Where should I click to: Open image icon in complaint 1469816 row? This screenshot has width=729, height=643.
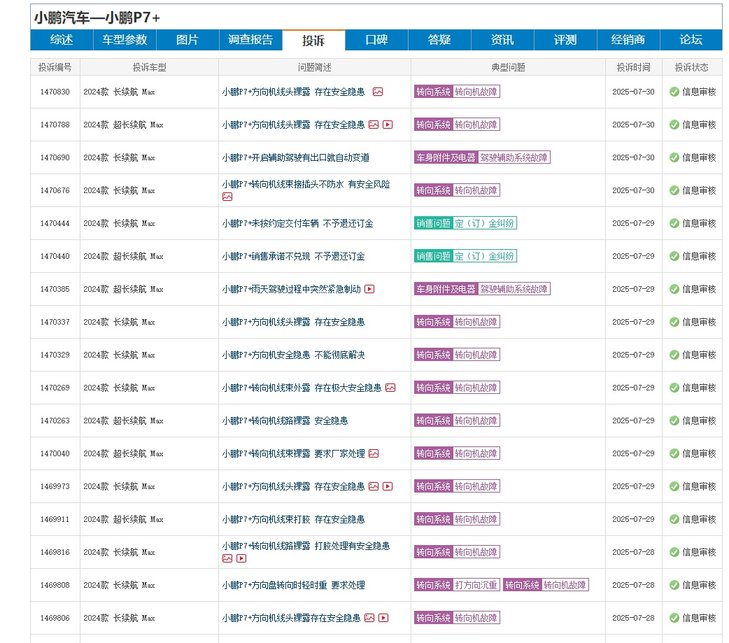coord(227,558)
